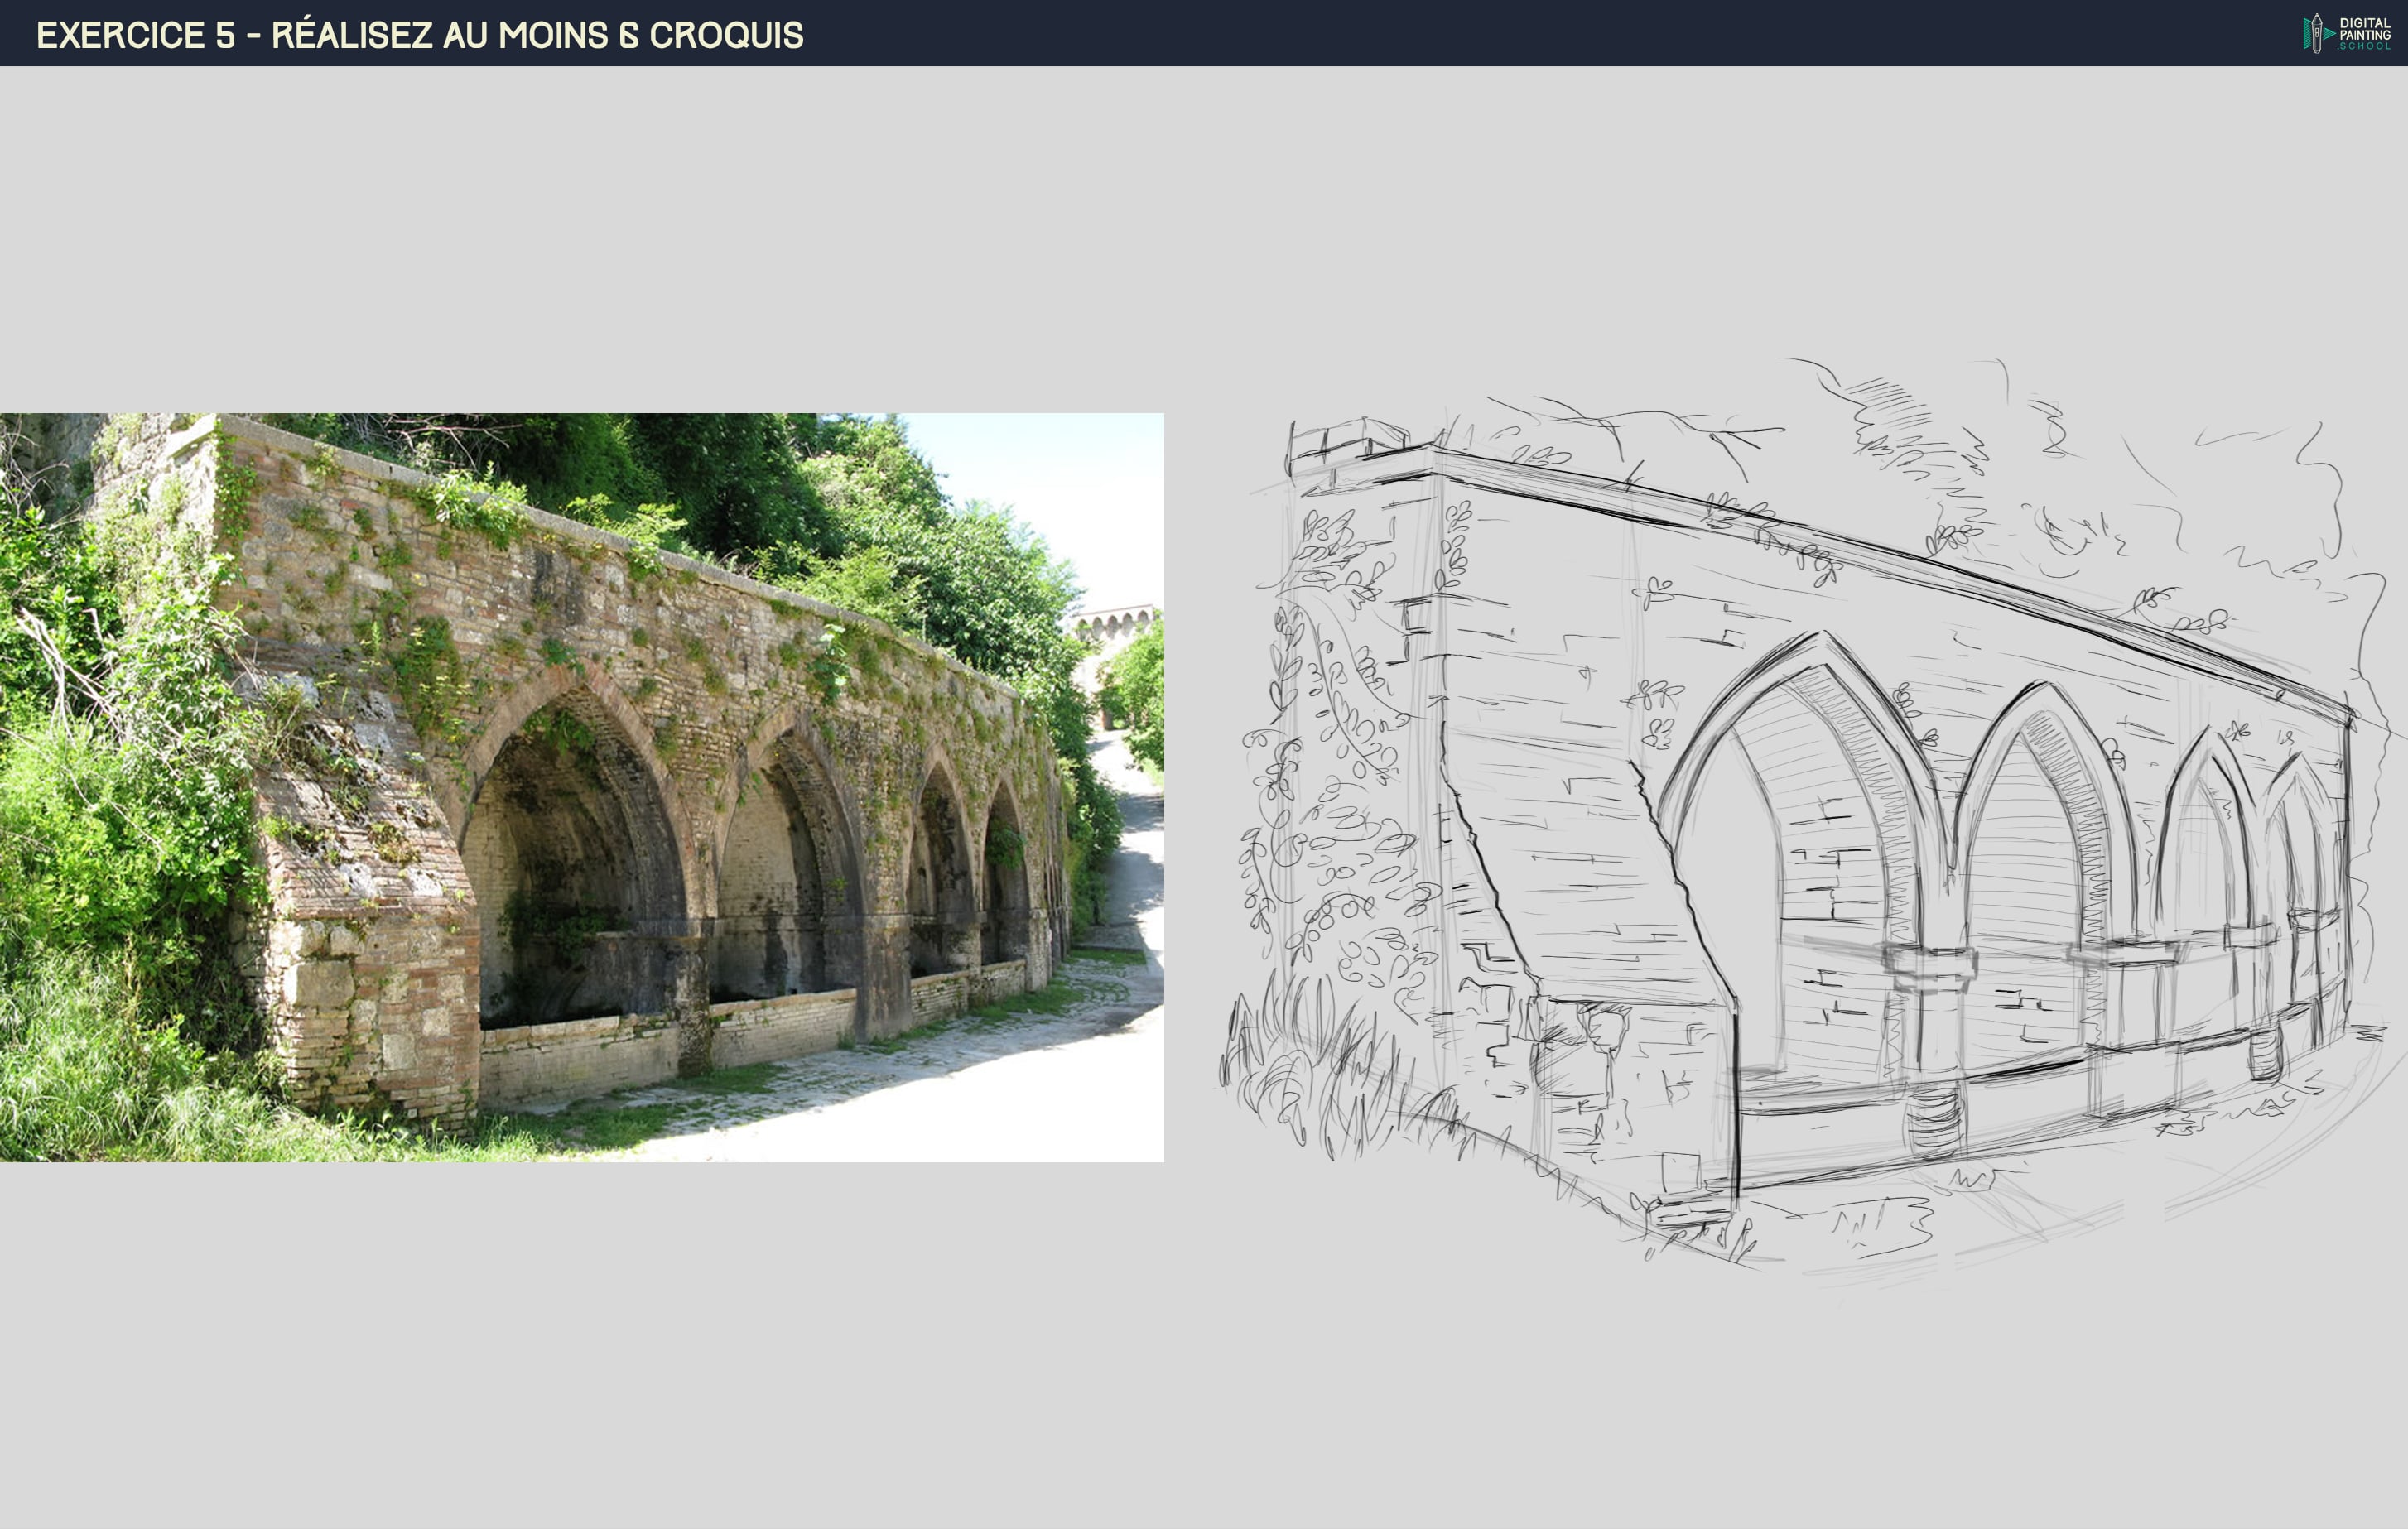Image resolution: width=2408 pixels, height=1529 pixels.
Task: Click the Digital Painting School pencil logo icon
Action: (2316, 33)
